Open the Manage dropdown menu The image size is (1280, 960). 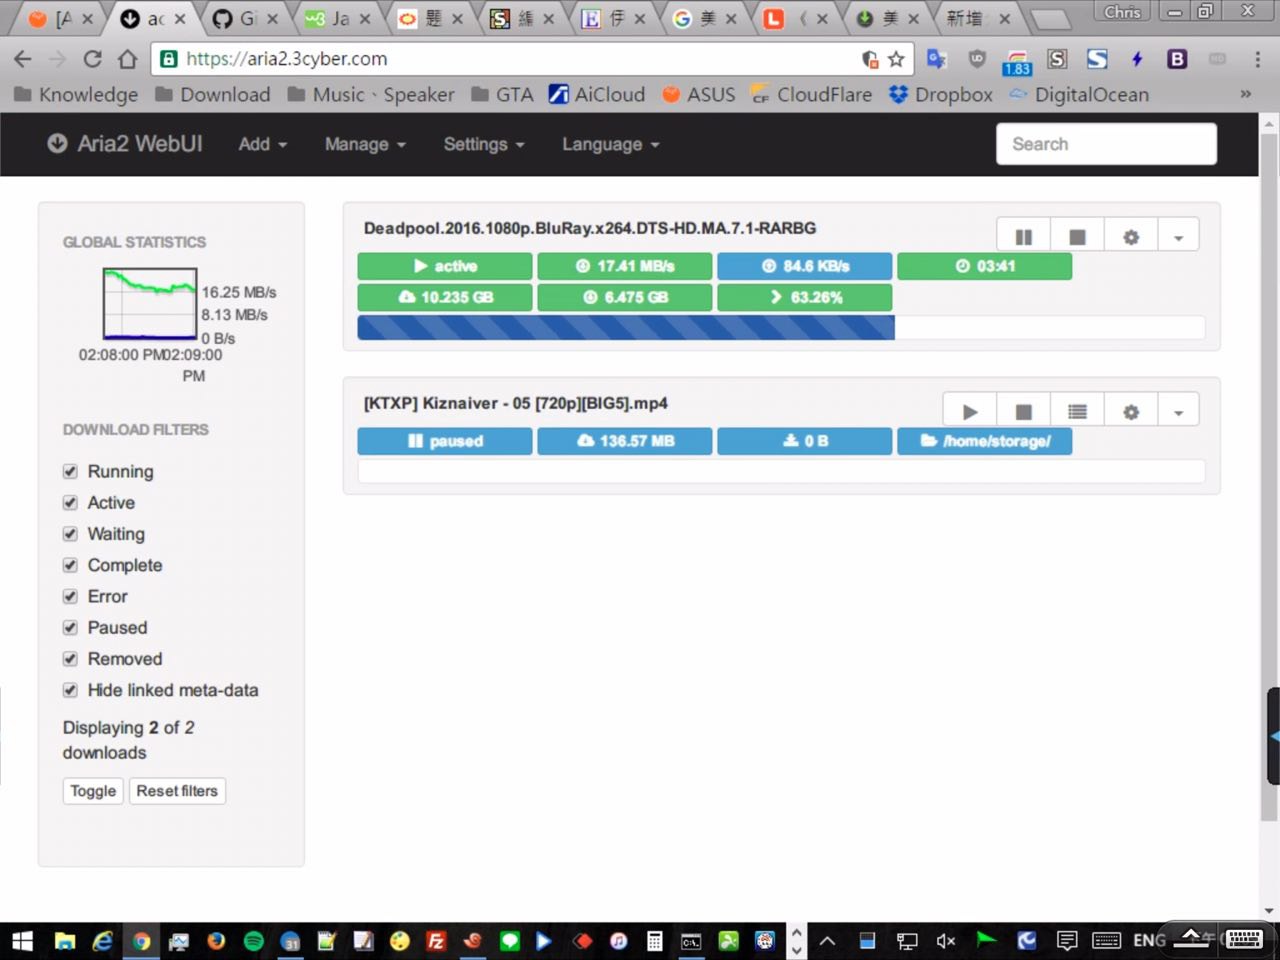(x=365, y=144)
